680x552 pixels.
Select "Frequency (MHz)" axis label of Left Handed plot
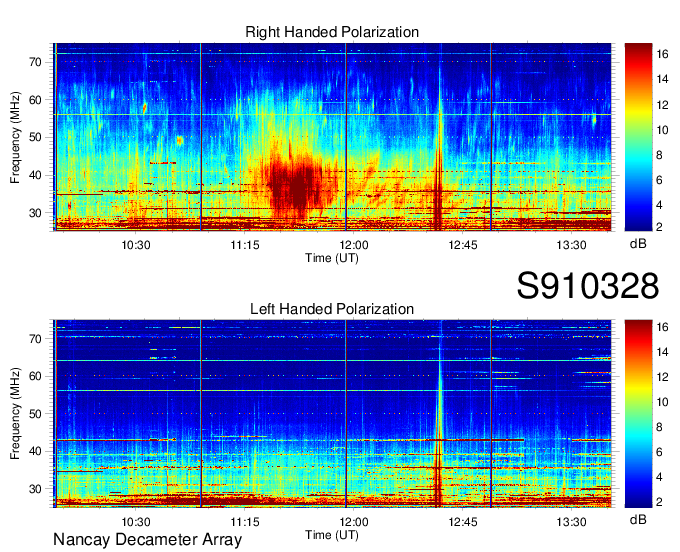click(x=15, y=413)
